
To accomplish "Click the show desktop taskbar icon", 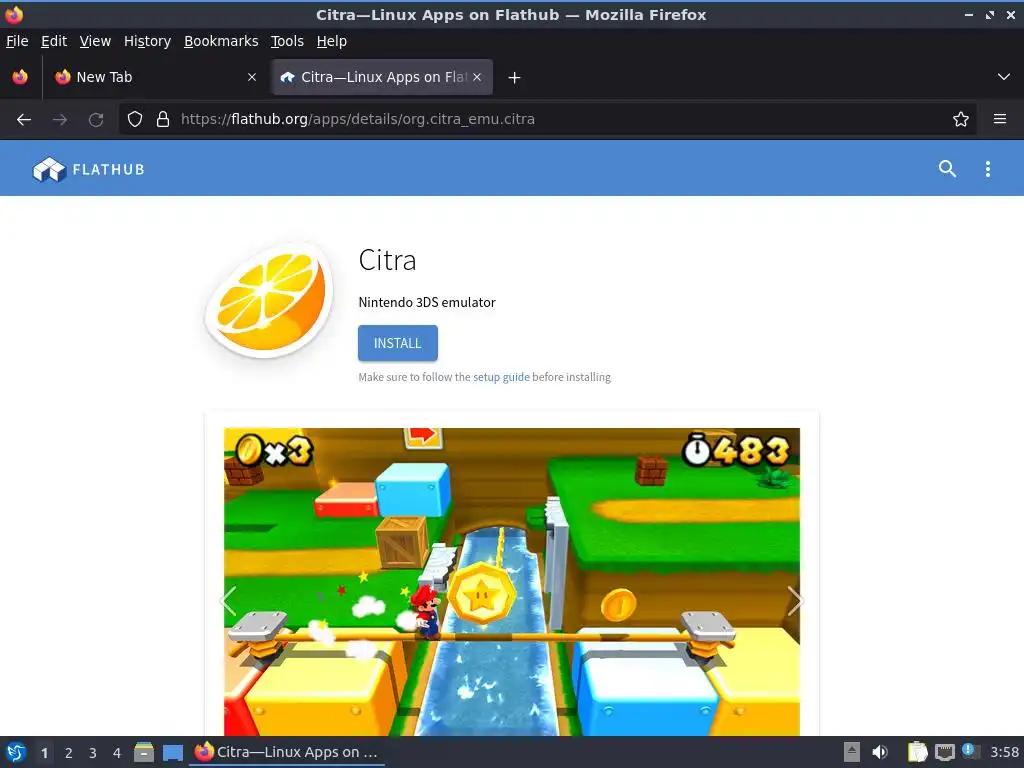I will pyautogui.click(x=173, y=752).
